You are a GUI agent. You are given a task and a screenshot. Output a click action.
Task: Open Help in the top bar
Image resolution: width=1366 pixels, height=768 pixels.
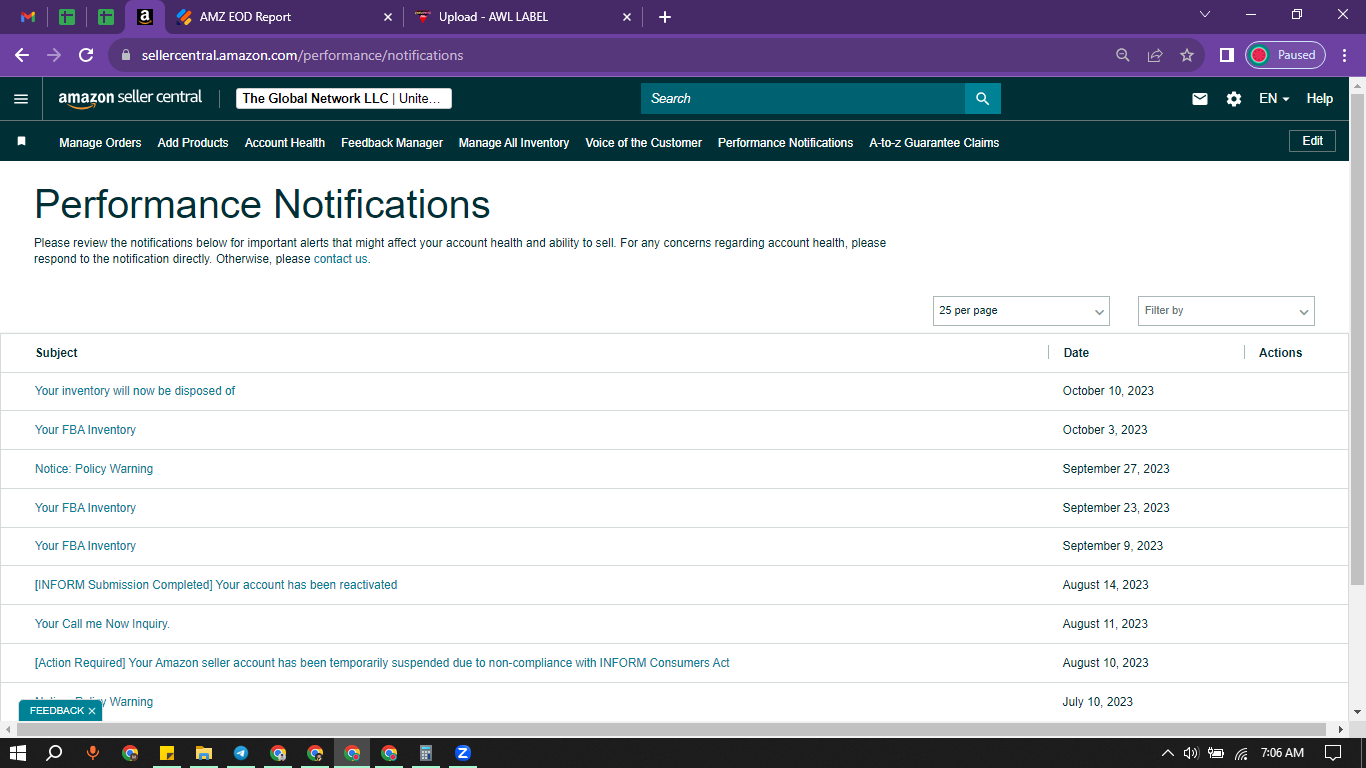[1320, 99]
